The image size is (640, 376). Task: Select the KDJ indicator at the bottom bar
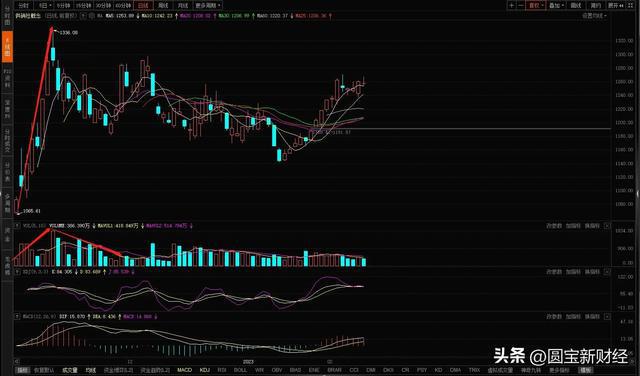[x=205, y=370]
